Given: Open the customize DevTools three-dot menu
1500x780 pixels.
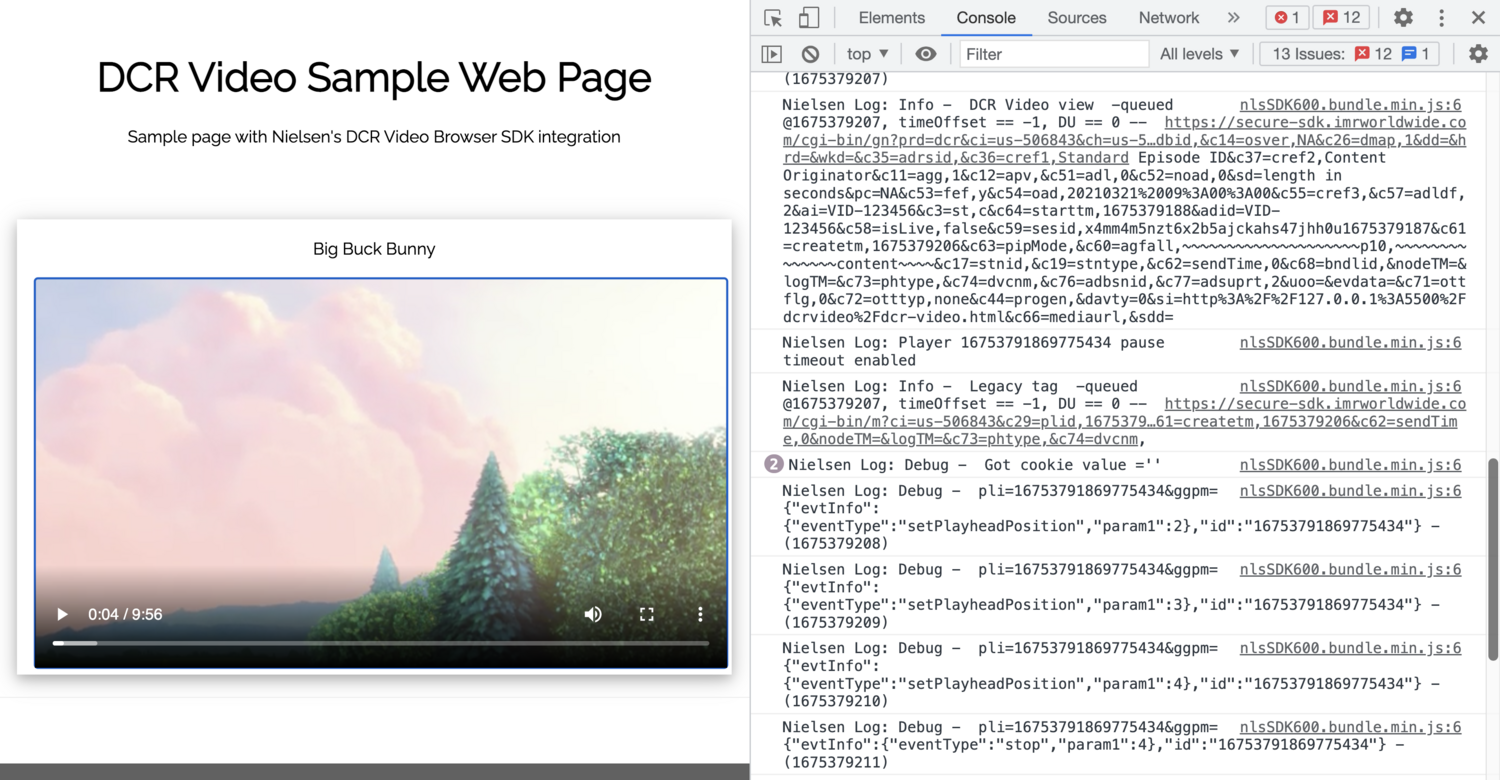Looking at the screenshot, I should click(1441, 17).
